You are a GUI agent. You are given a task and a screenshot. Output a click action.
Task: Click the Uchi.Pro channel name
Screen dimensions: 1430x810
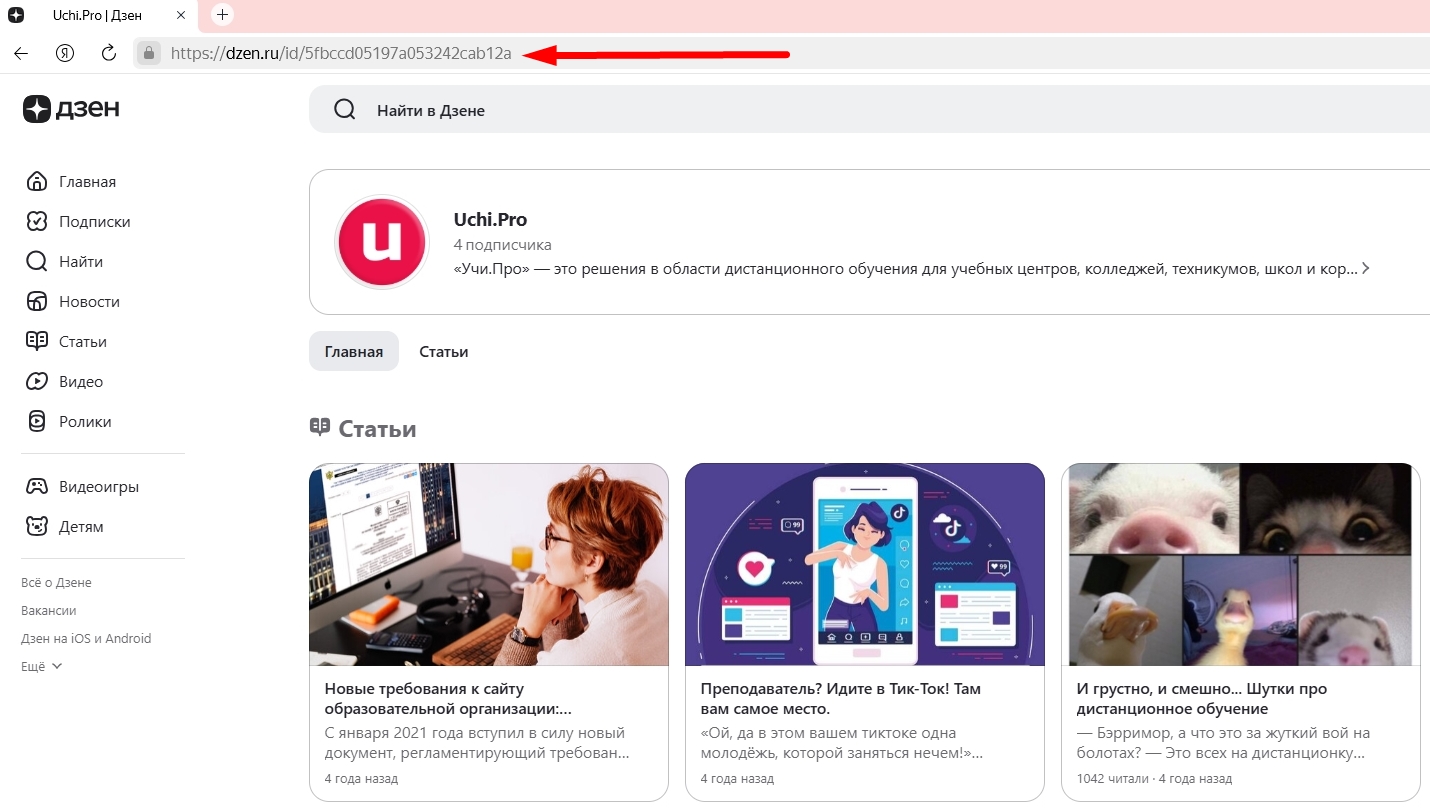(490, 219)
